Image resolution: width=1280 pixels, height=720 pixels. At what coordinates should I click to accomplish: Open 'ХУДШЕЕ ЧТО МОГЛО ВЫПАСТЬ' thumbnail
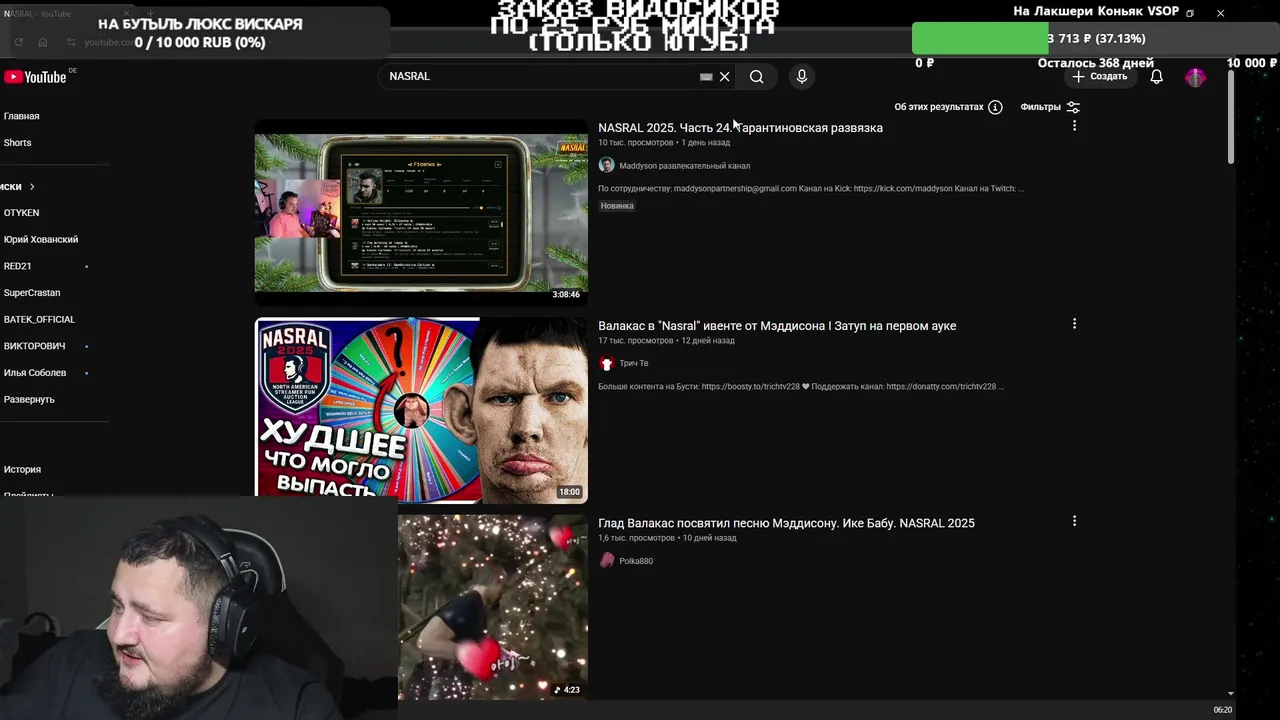point(421,410)
